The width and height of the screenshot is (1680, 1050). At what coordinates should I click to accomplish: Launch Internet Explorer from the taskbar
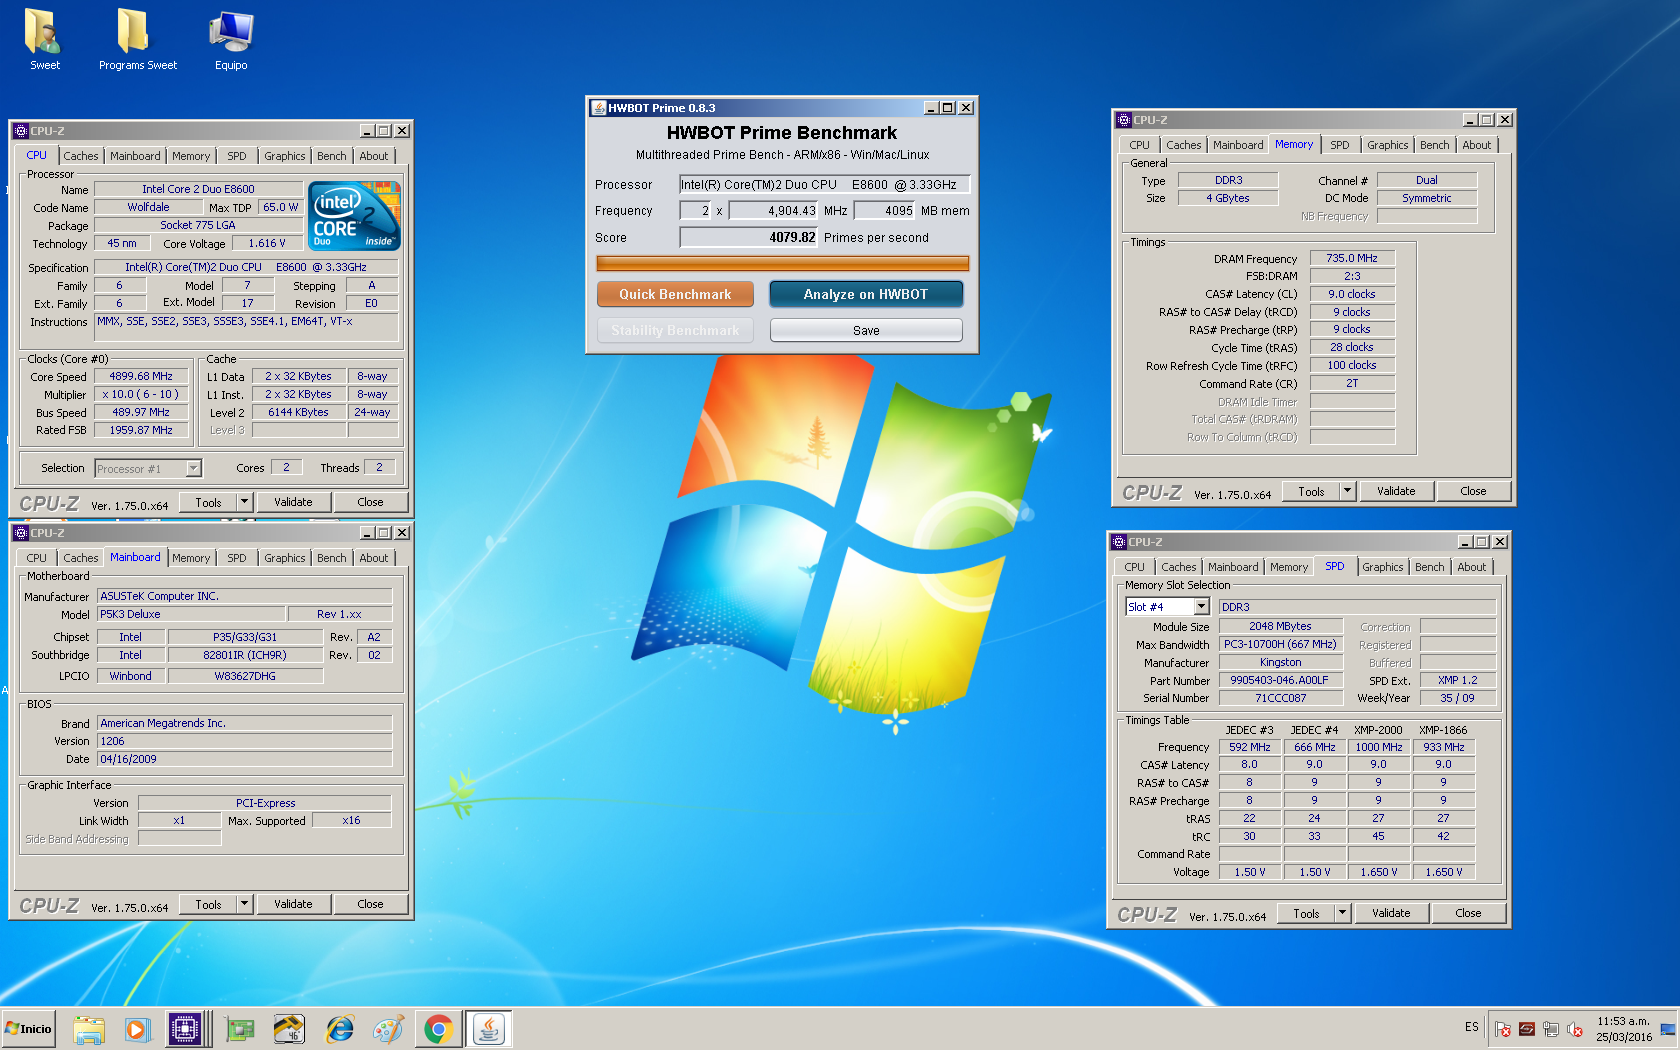pos(340,1029)
